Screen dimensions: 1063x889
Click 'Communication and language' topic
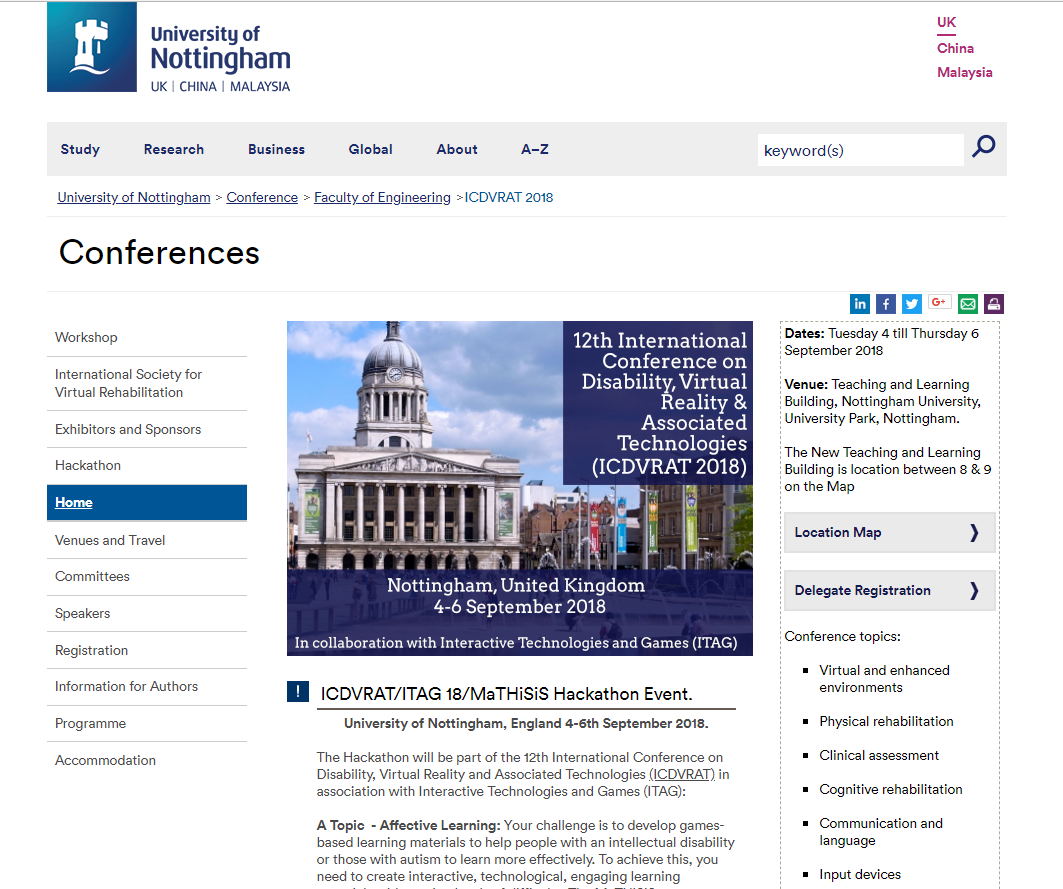coord(881,832)
